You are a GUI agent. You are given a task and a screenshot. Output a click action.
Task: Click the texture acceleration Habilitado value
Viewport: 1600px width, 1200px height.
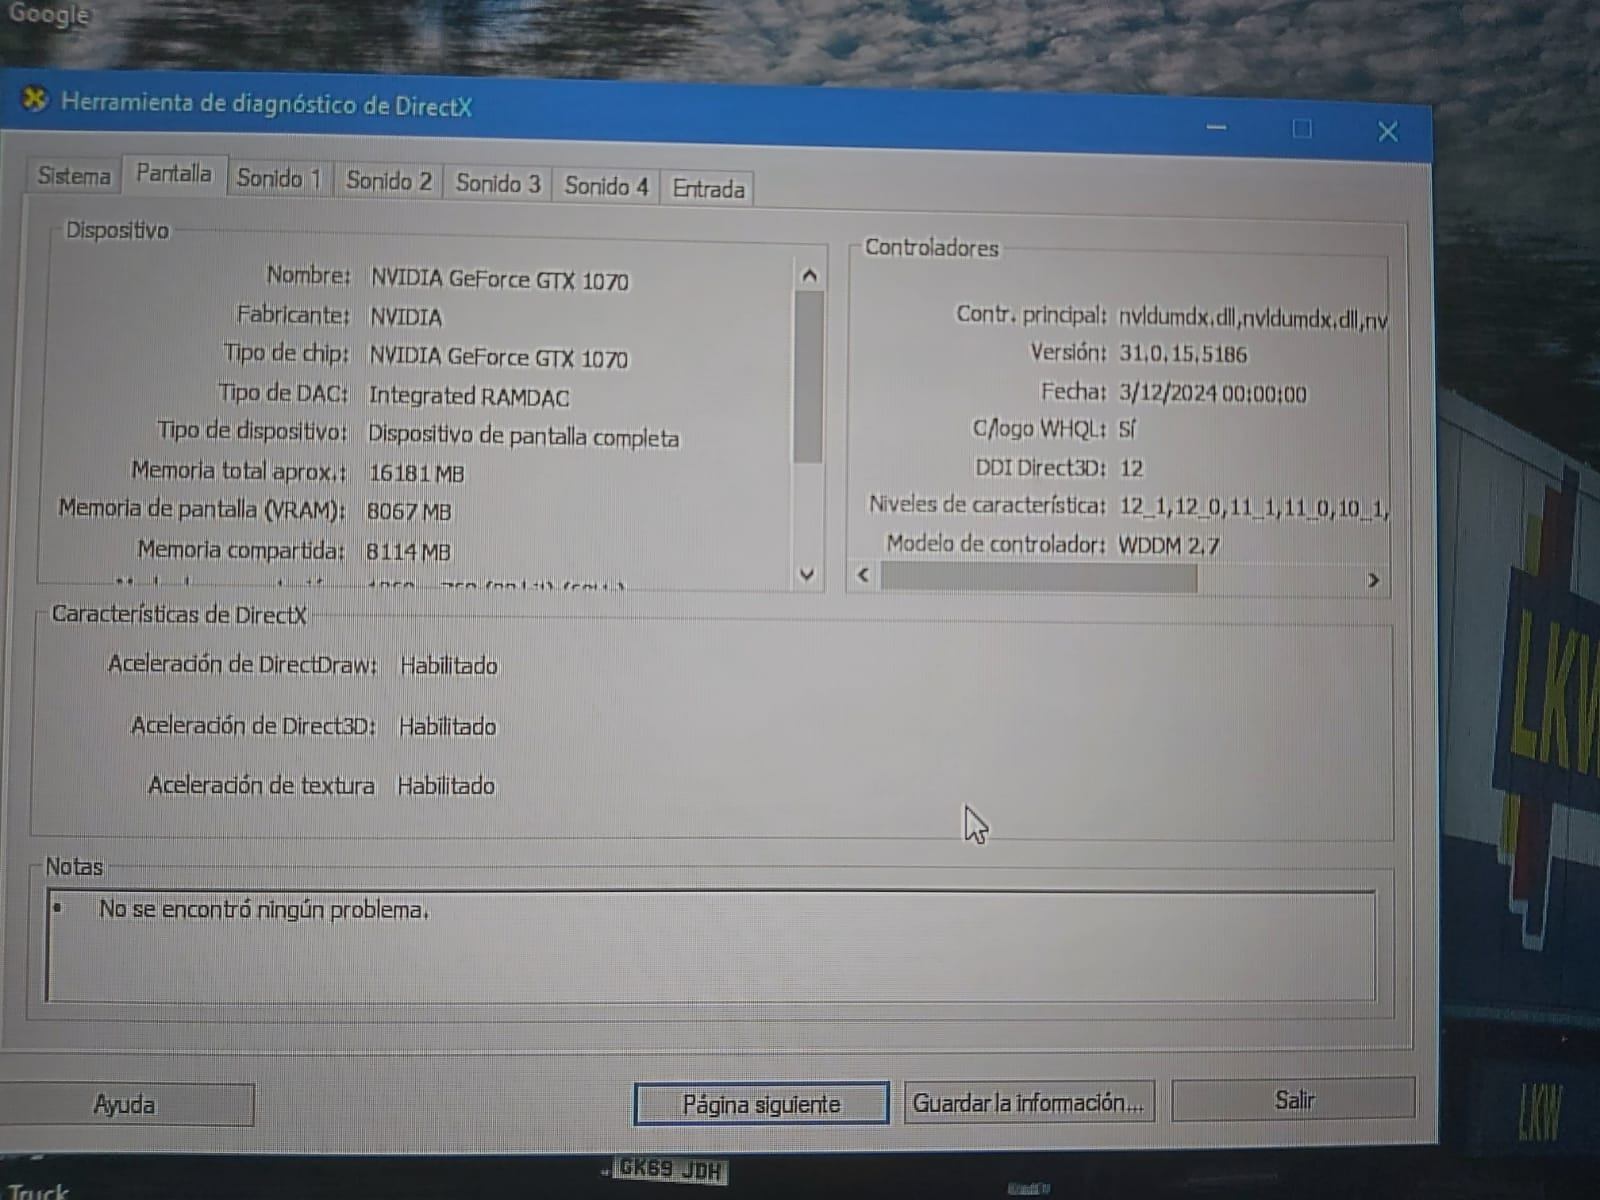(445, 786)
